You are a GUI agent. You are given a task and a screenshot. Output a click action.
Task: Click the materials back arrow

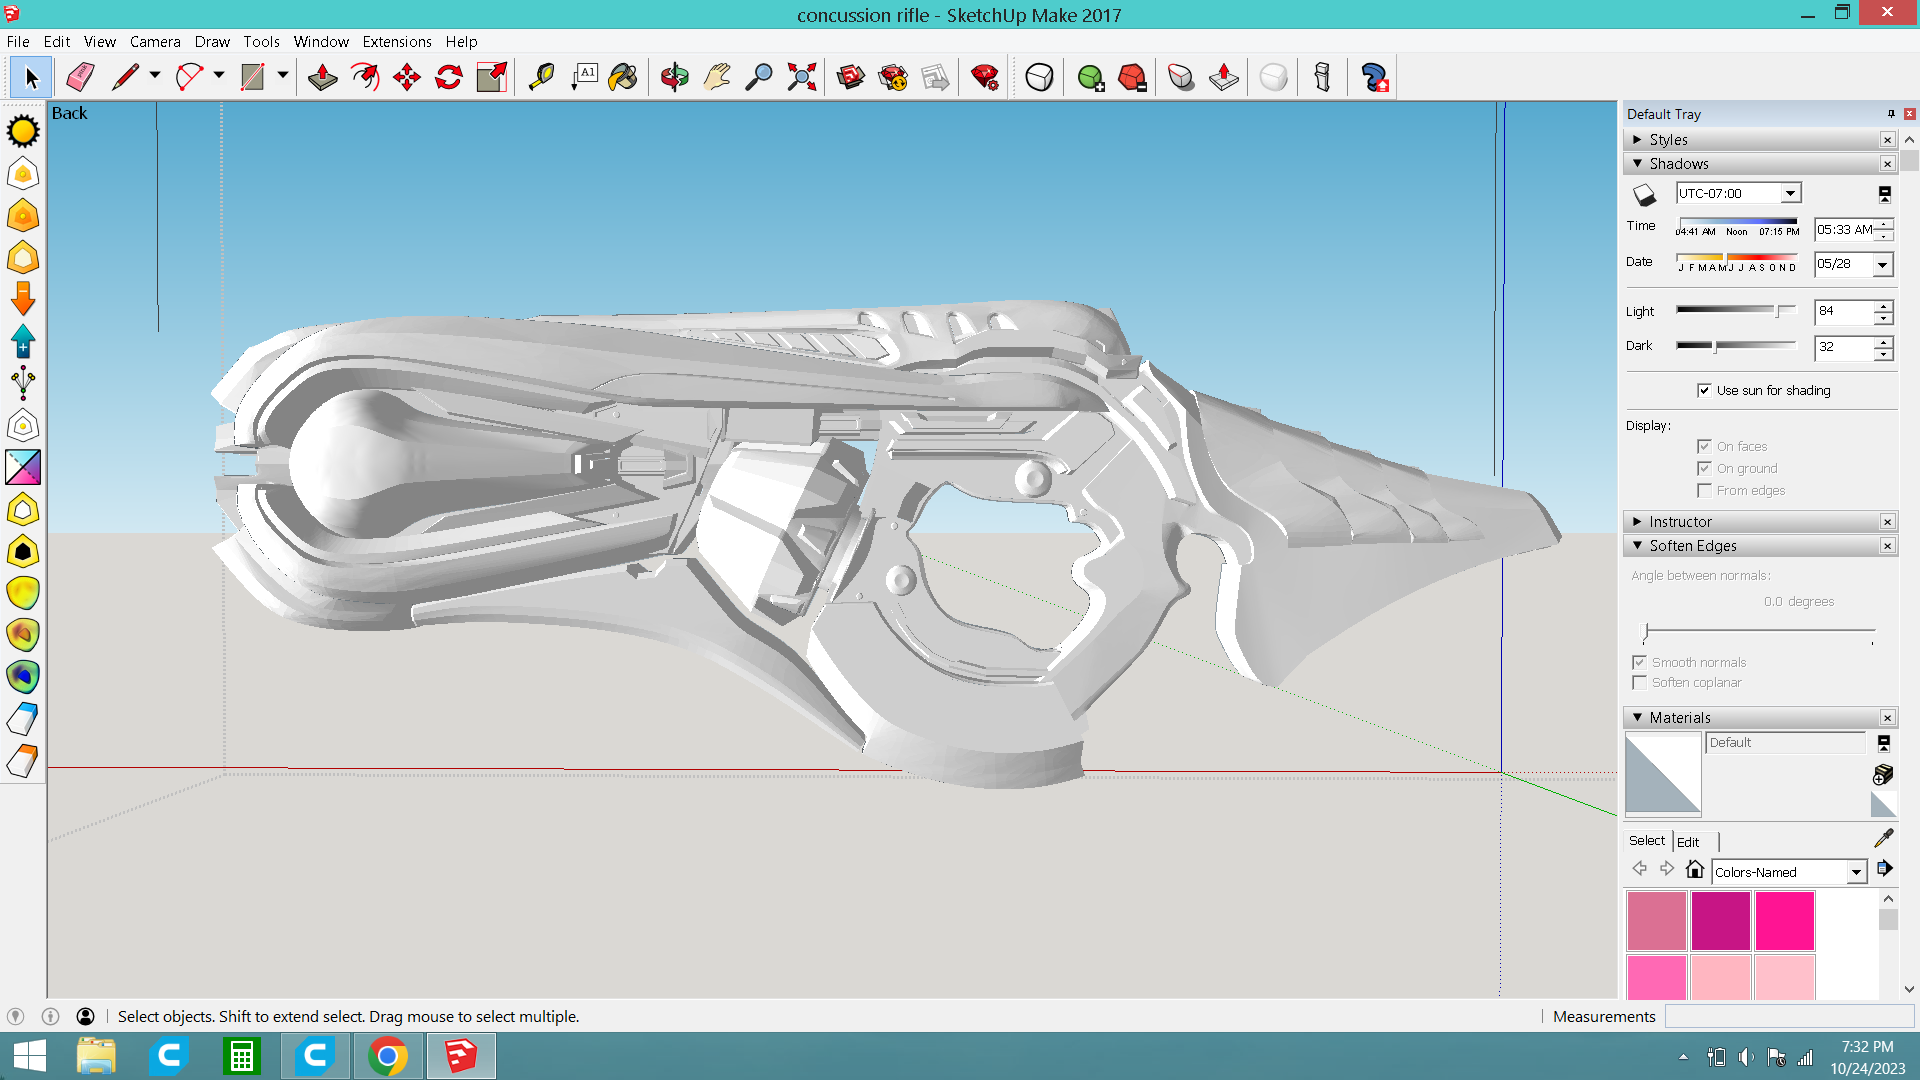pyautogui.click(x=1639, y=869)
